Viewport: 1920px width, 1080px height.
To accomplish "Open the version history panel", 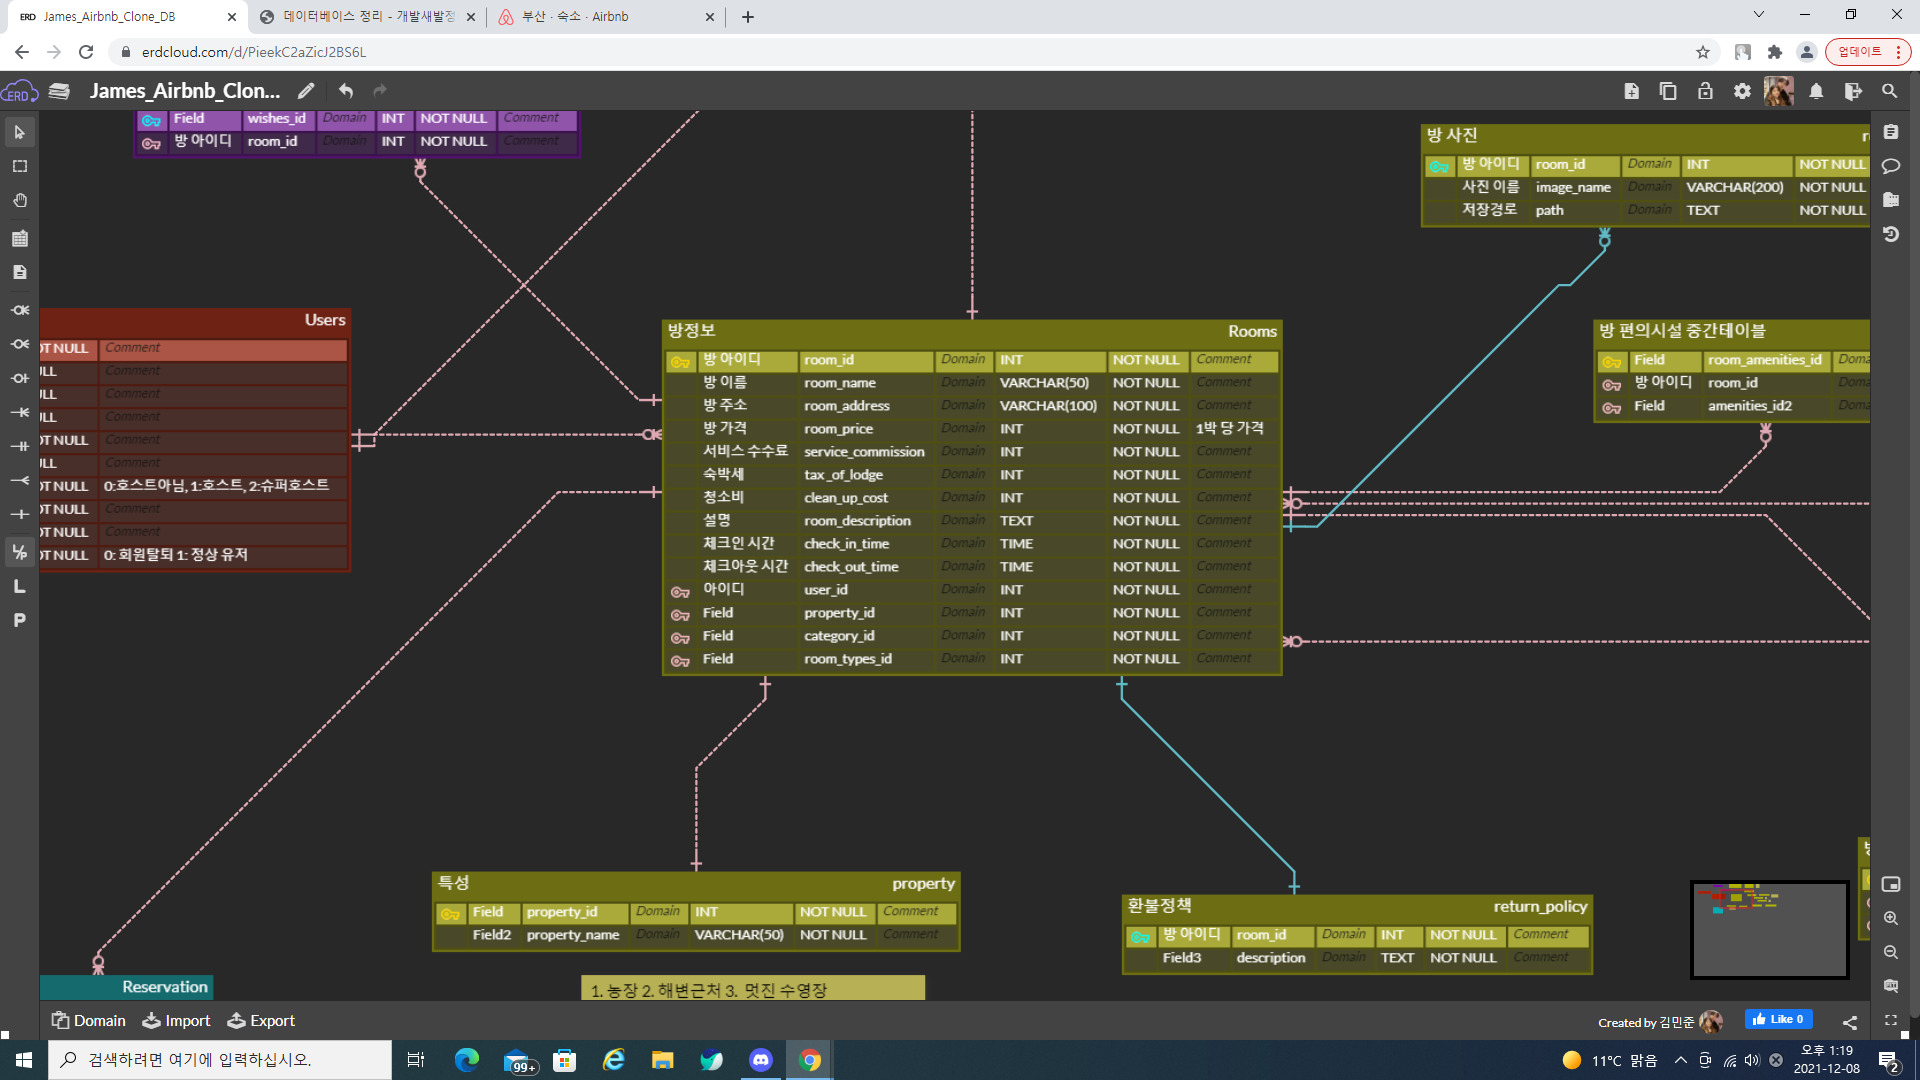I will [x=1890, y=234].
